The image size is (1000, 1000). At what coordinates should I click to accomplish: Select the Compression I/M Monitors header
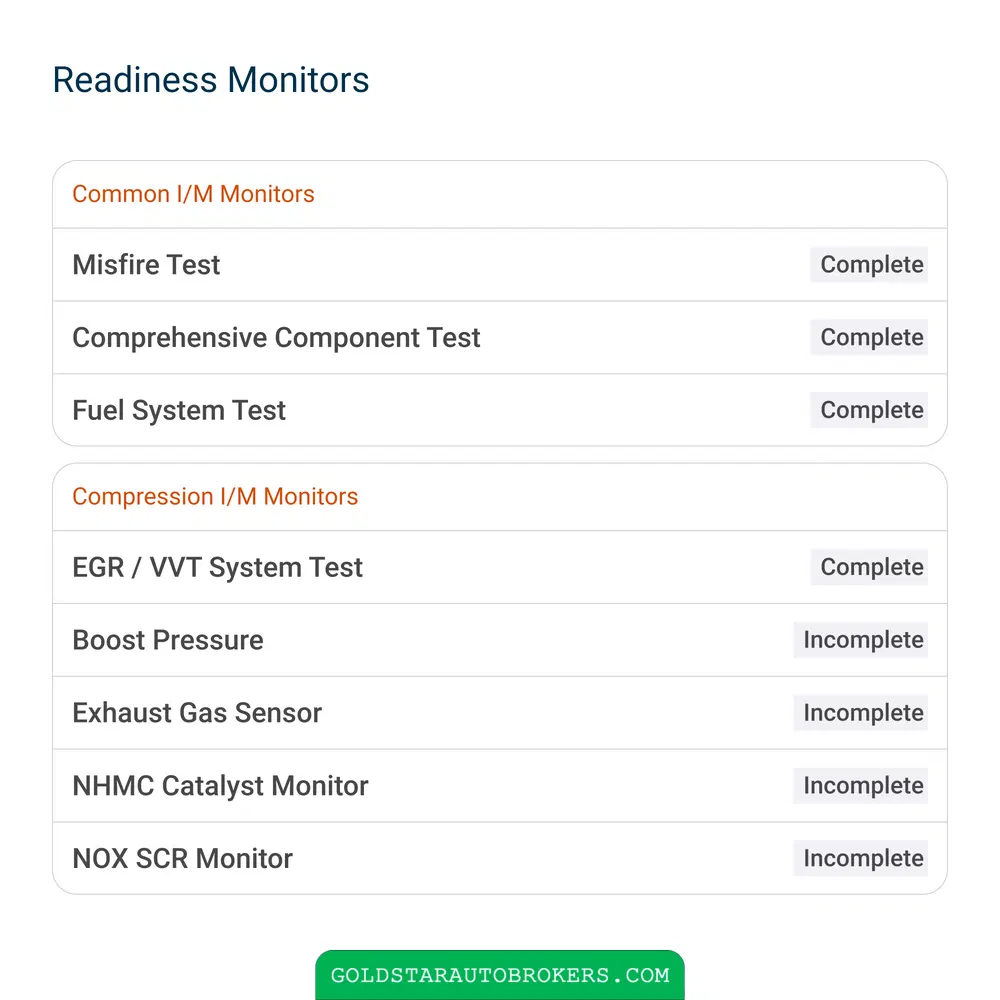coord(215,496)
